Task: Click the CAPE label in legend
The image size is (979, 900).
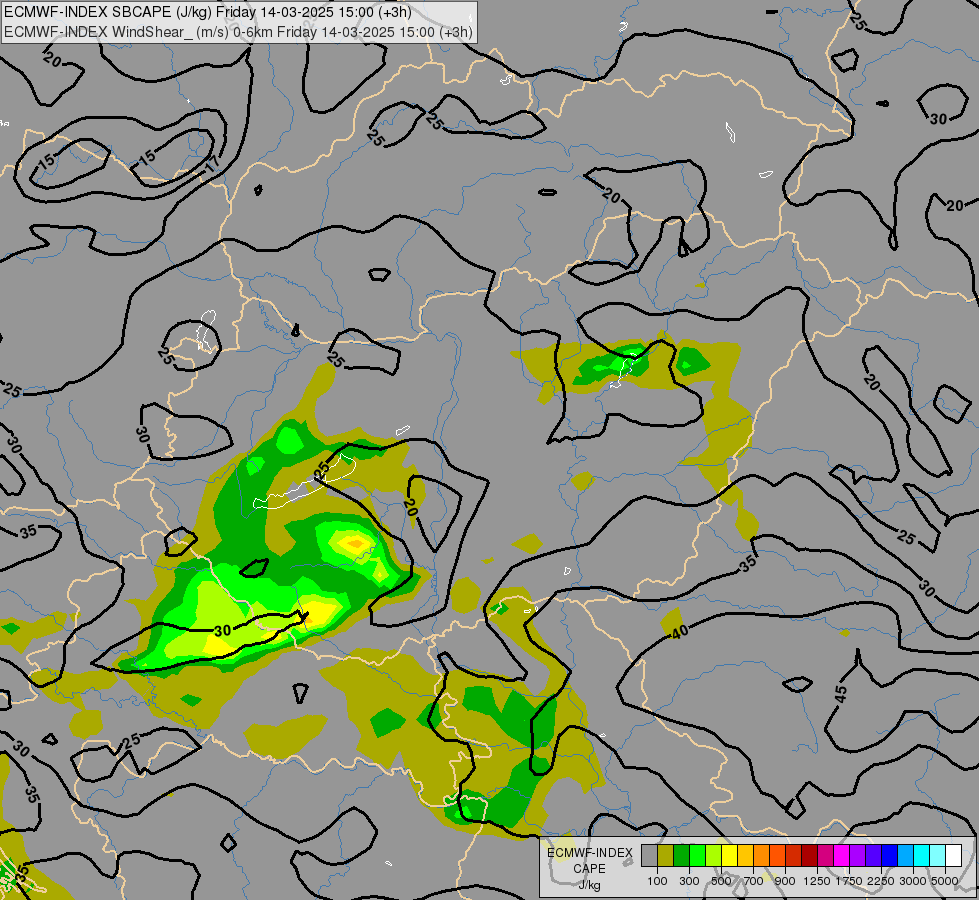Action: tap(589, 869)
